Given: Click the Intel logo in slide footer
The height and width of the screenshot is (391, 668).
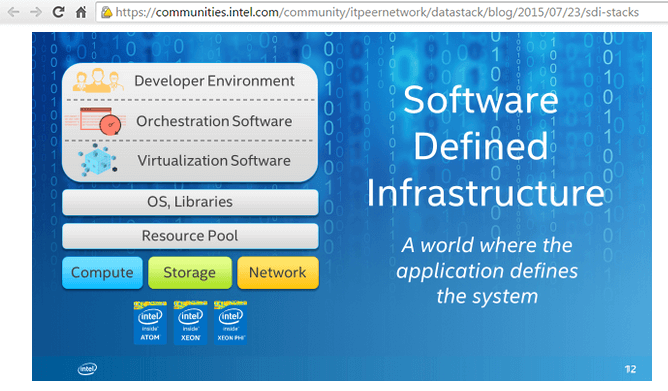Looking at the screenshot, I should pyautogui.click(x=87, y=369).
